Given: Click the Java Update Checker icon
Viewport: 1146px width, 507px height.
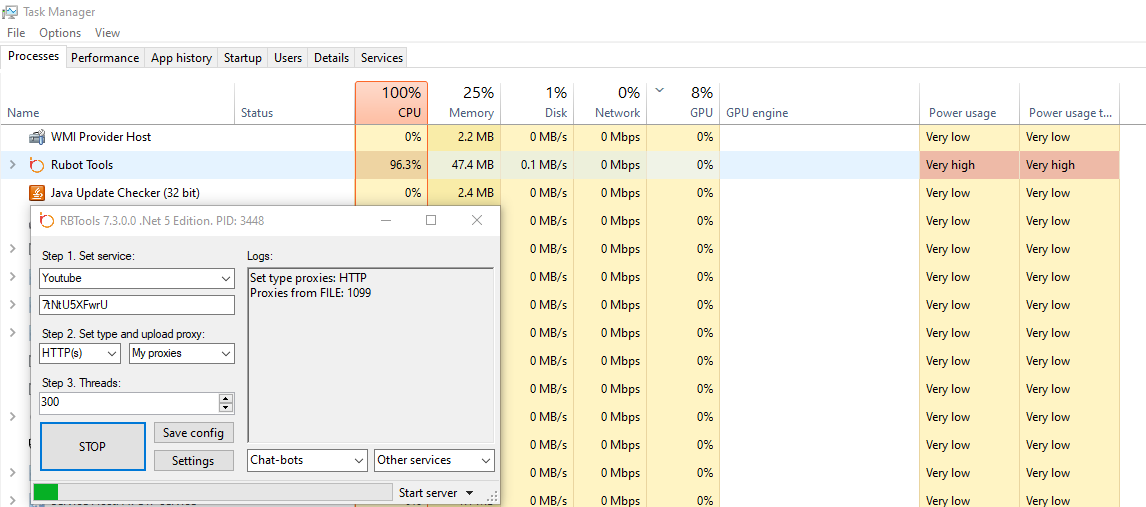Looking at the screenshot, I should [x=37, y=193].
